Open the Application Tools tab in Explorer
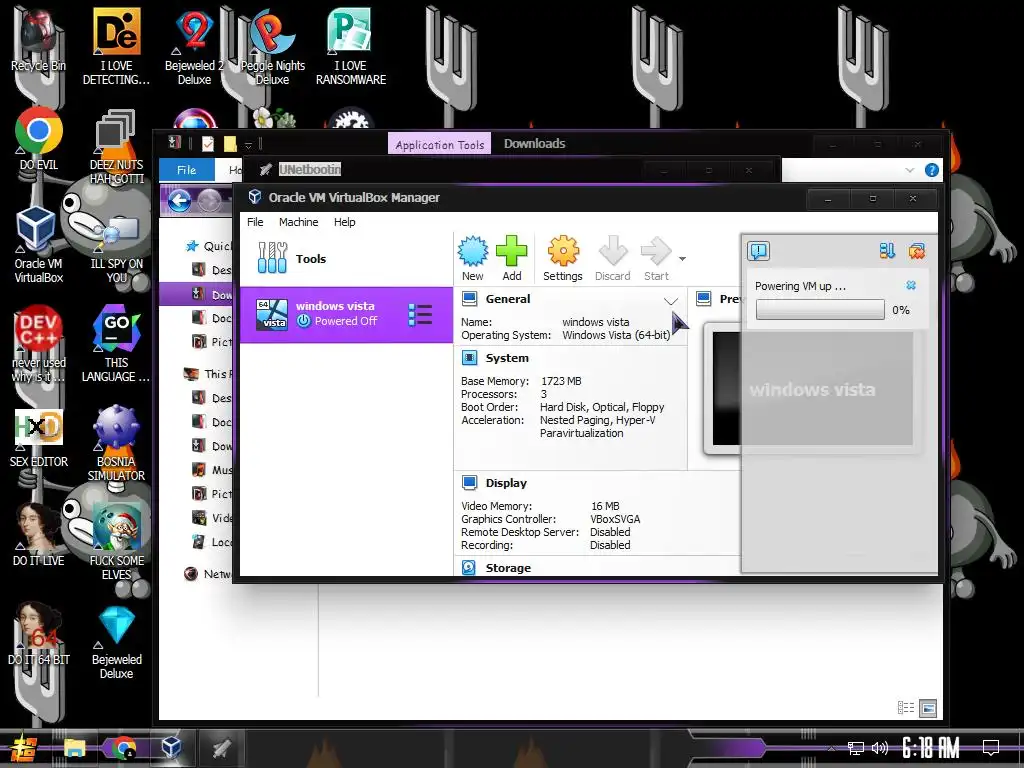 tap(440, 144)
